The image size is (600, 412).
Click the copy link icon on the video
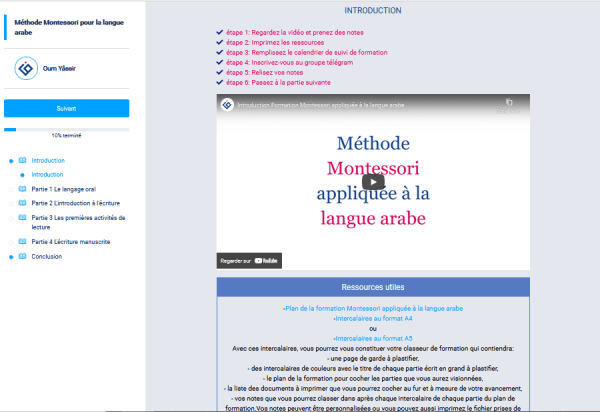[509, 102]
